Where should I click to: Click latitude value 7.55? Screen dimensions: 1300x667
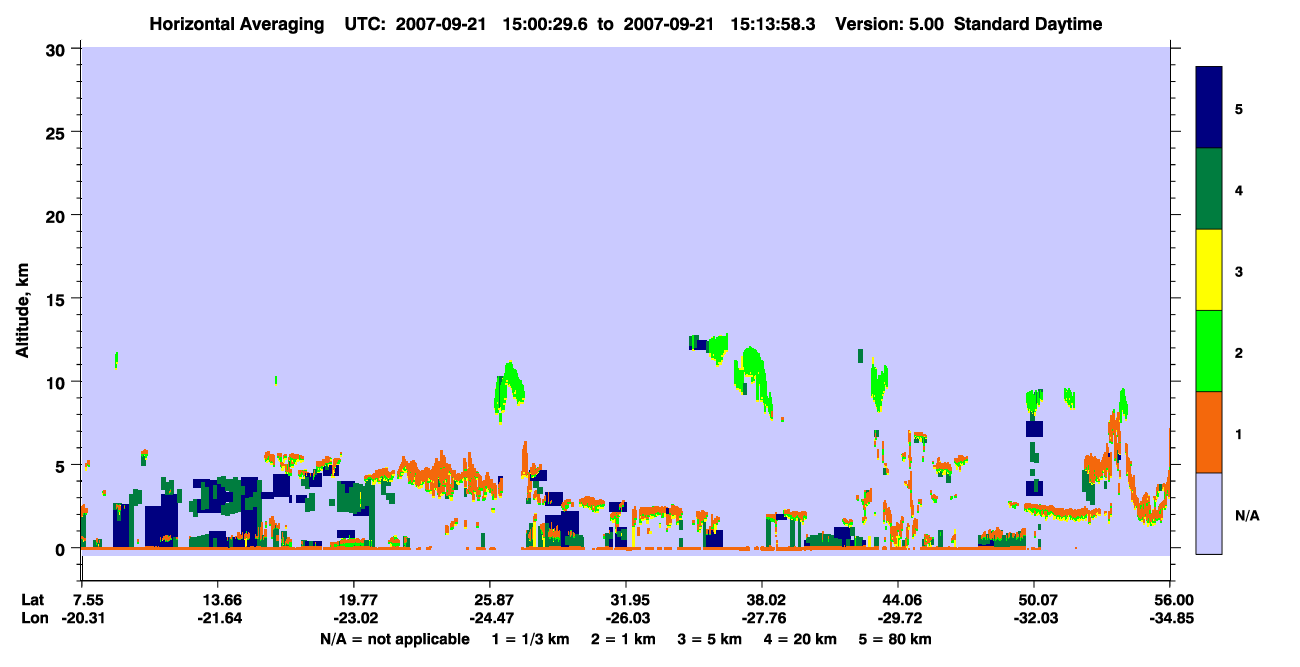89,600
